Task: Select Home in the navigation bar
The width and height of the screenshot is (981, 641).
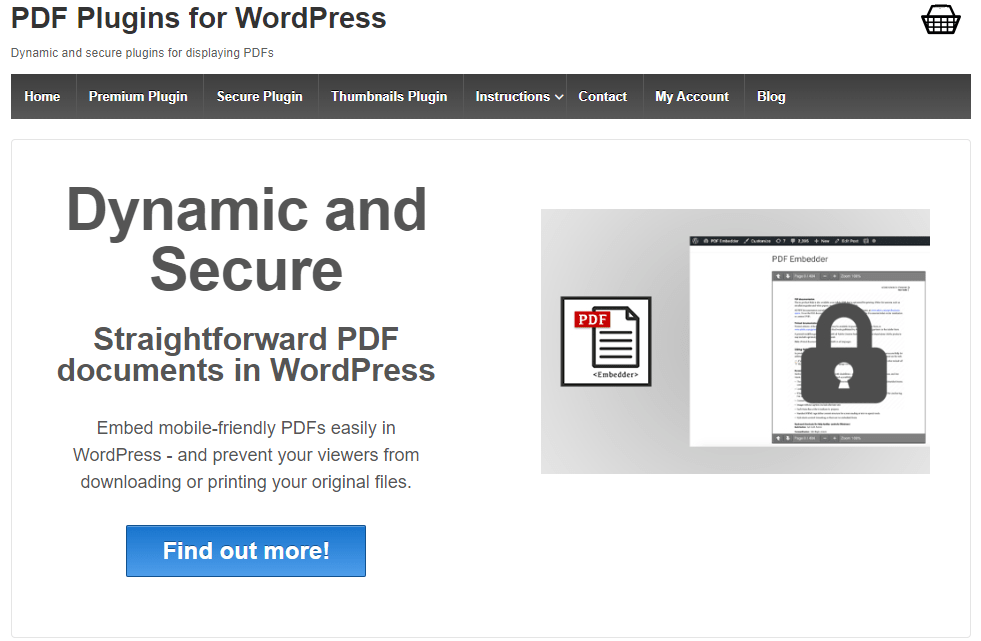Action: (x=42, y=96)
